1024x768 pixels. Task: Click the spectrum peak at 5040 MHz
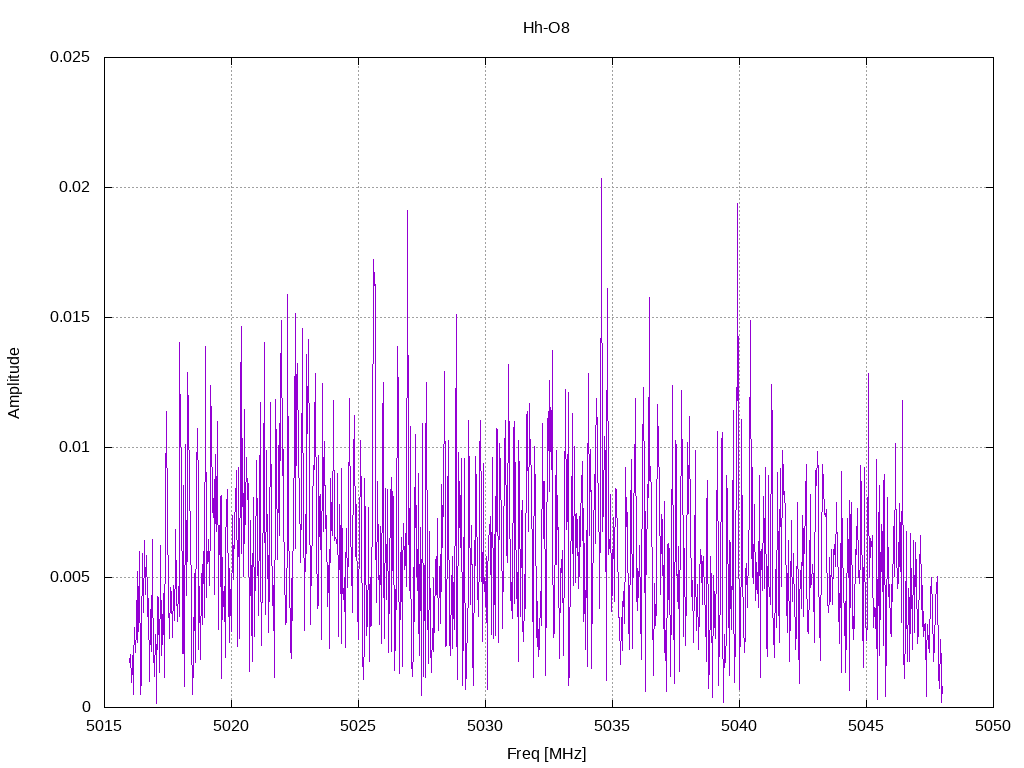click(x=737, y=205)
